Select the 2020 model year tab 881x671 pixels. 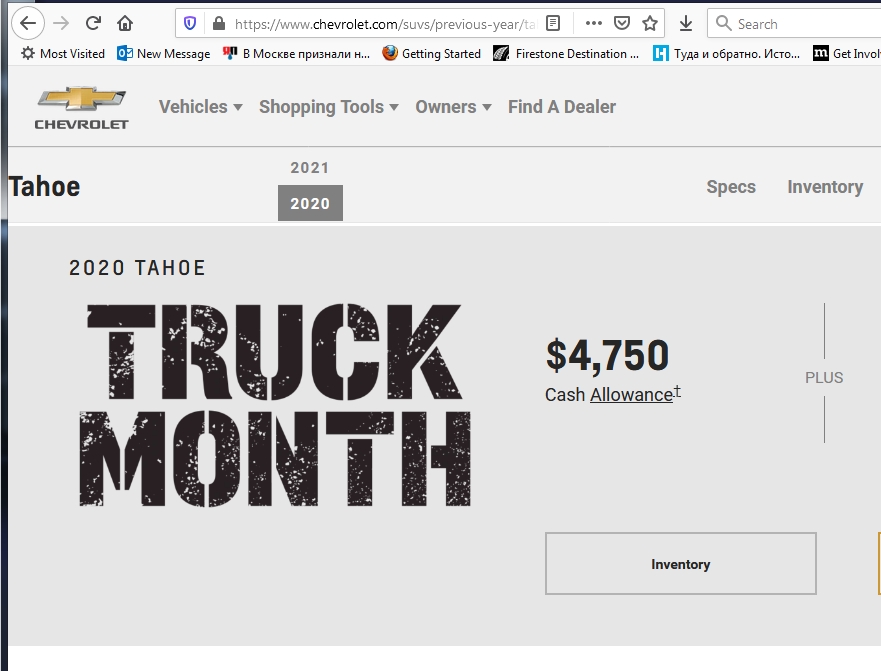(310, 203)
